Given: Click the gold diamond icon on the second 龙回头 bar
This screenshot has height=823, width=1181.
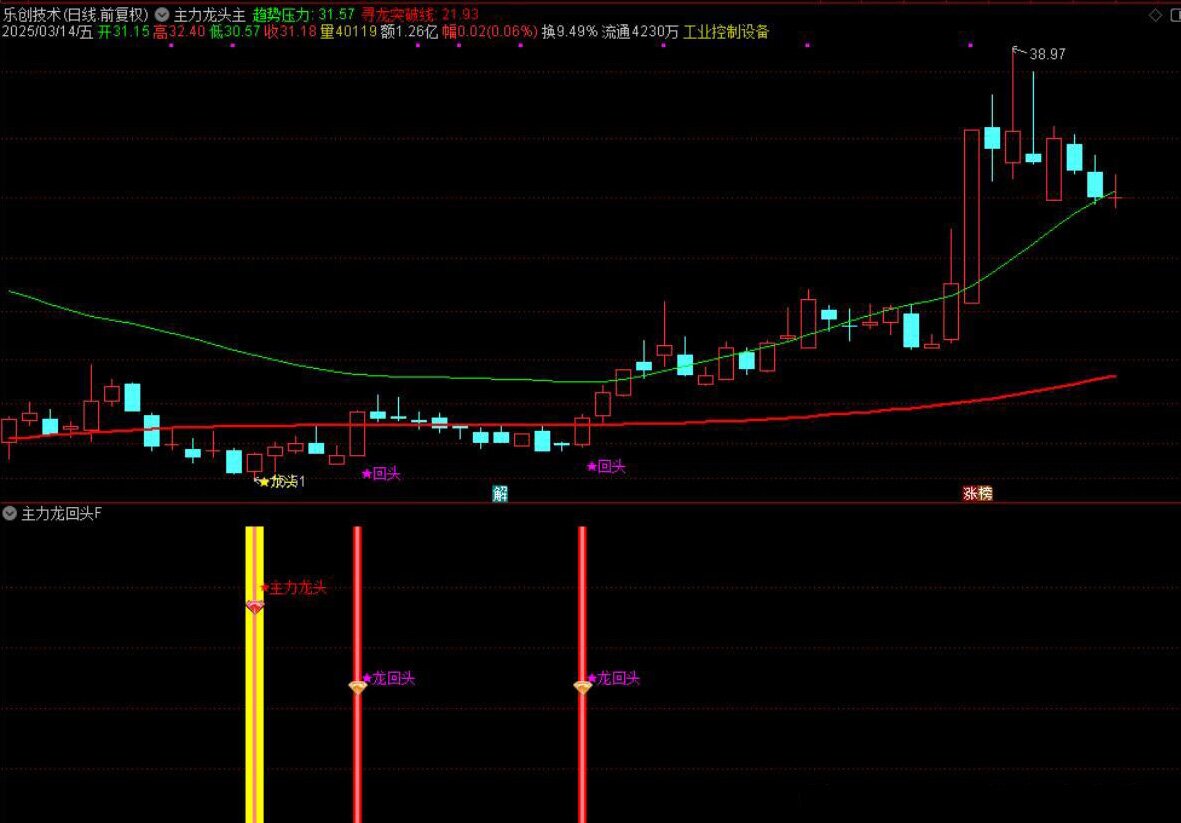Looking at the screenshot, I should point(582,687).
